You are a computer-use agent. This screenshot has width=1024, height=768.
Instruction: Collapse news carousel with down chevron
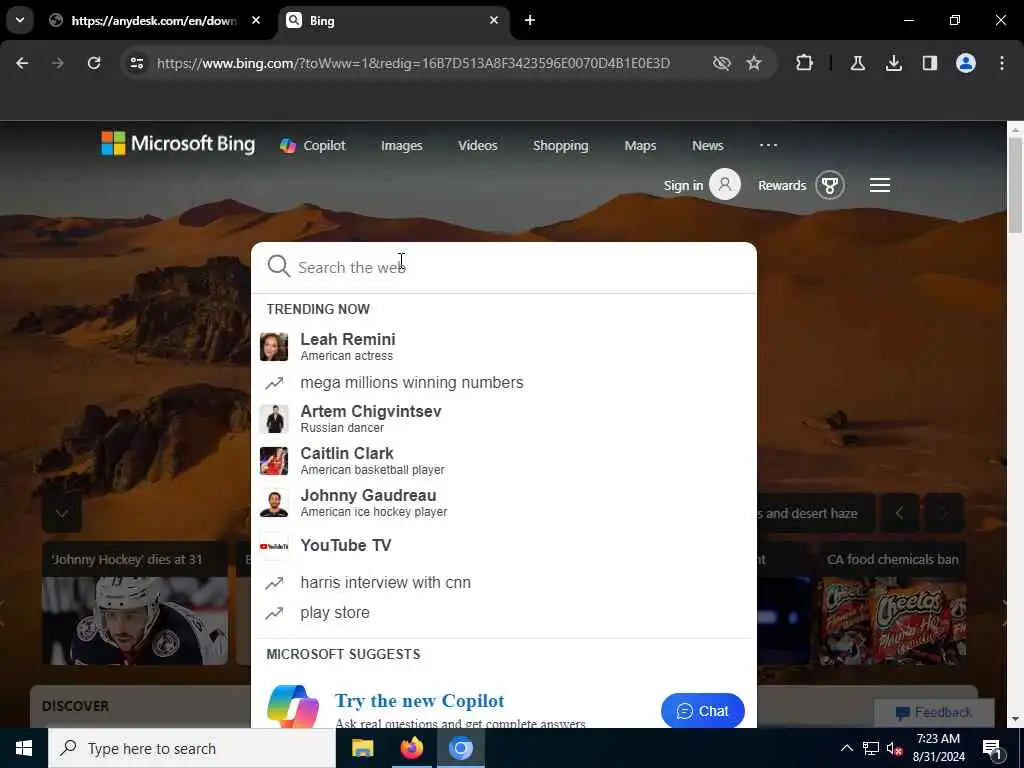(61, 513)
